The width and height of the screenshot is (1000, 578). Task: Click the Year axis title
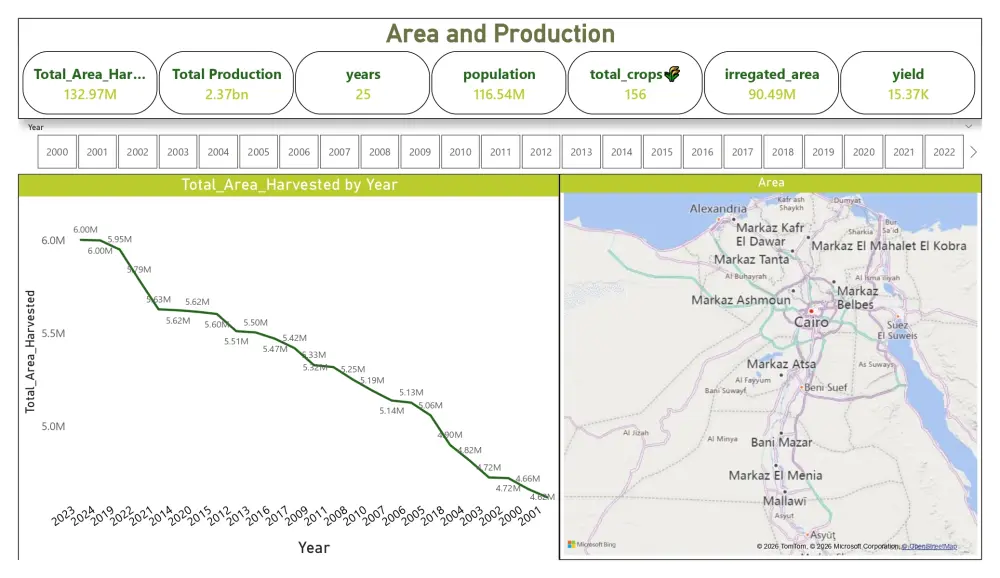[x=314, y=547]
